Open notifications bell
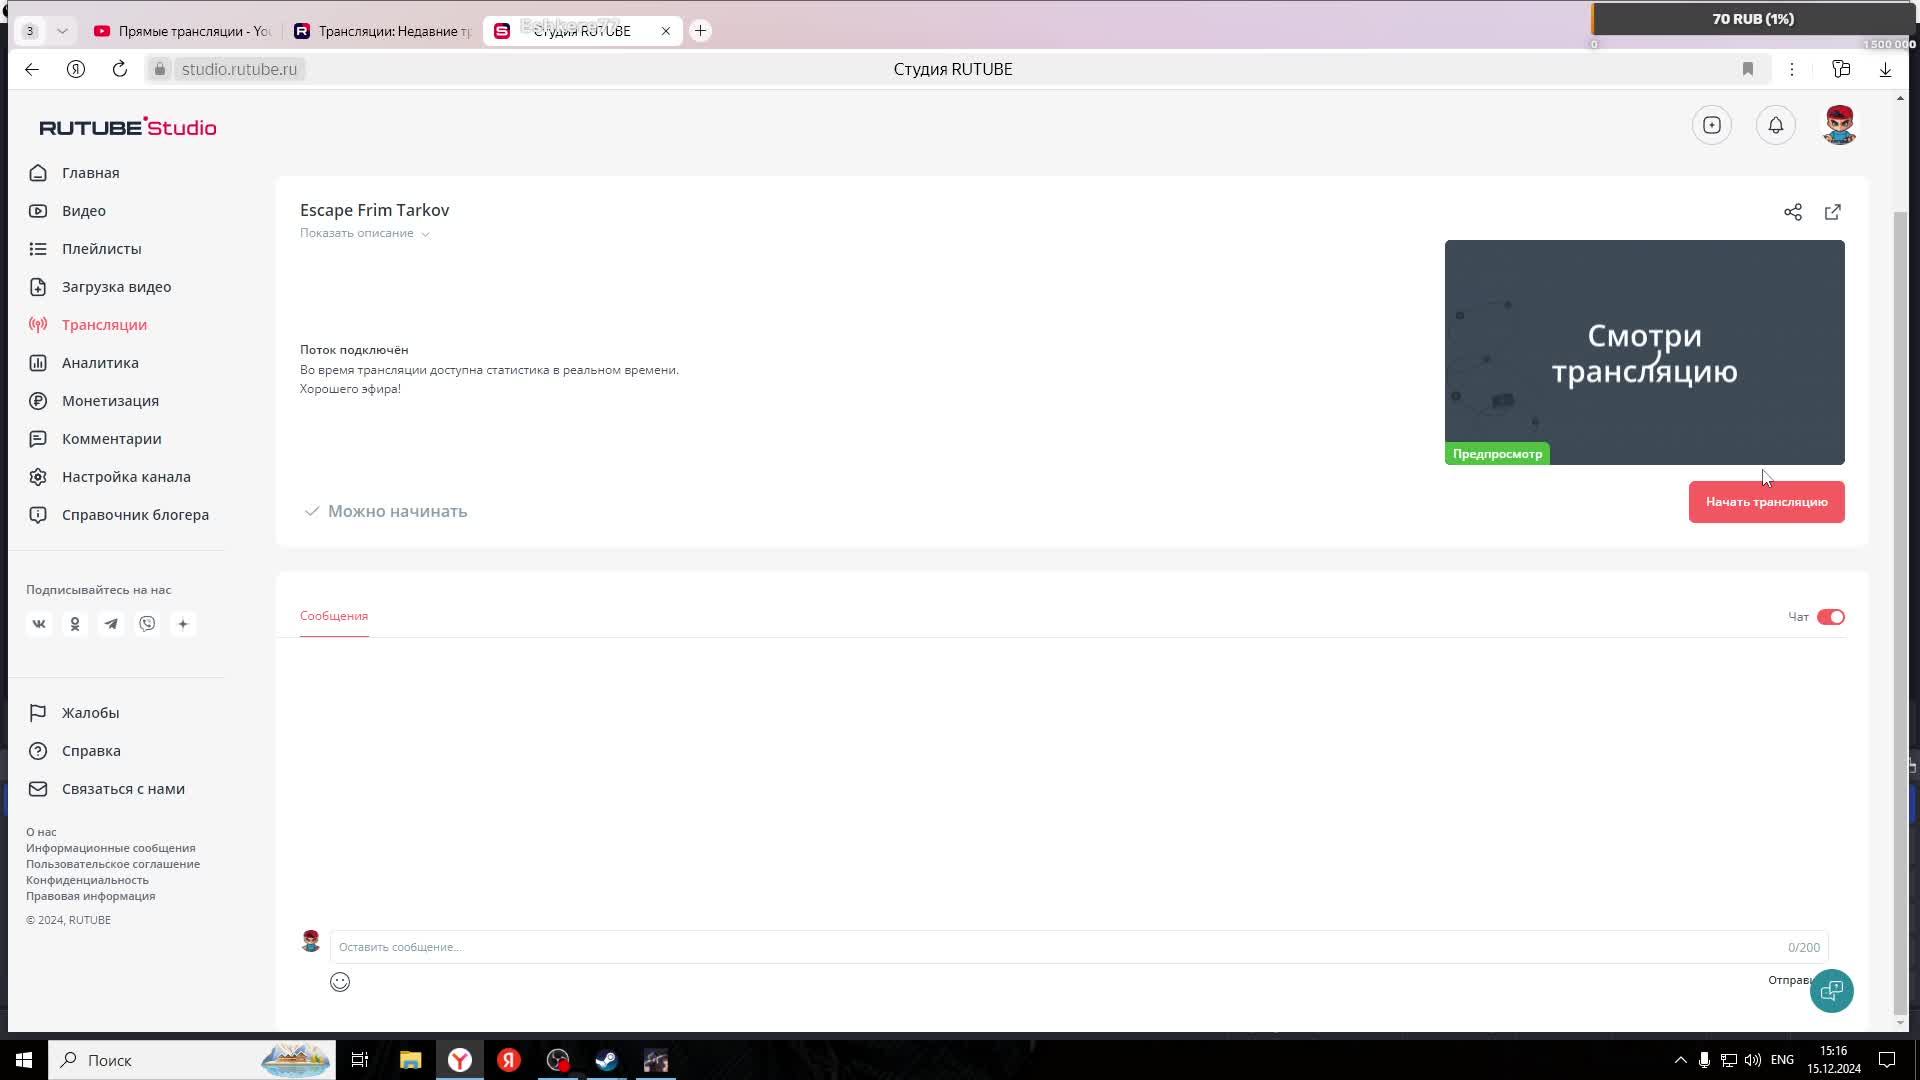 tap(1775, 125)
